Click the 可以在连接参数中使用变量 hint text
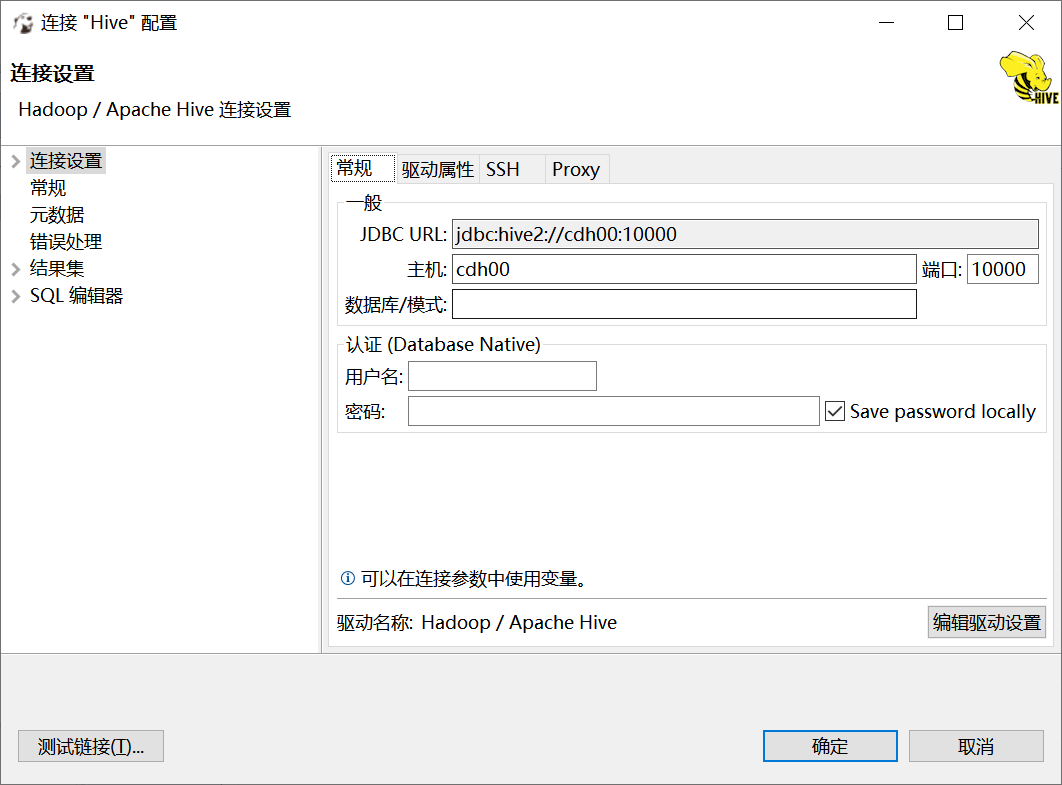Viewport: 1062px width, 785px height. pos(473,578)
